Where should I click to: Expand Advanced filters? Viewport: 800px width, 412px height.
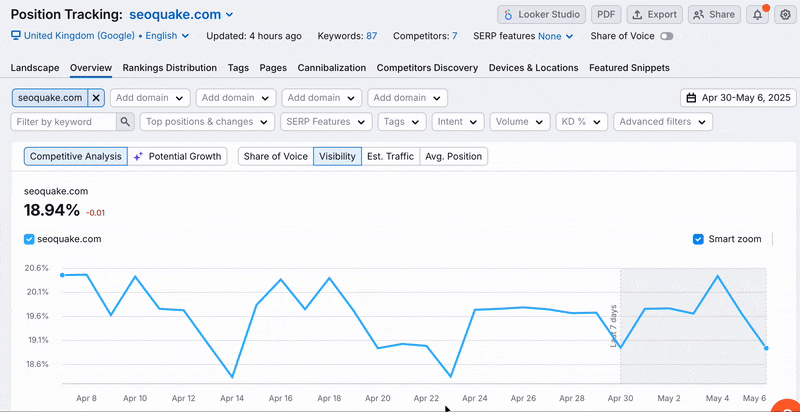pyautogui.click(x=663, y=122)
